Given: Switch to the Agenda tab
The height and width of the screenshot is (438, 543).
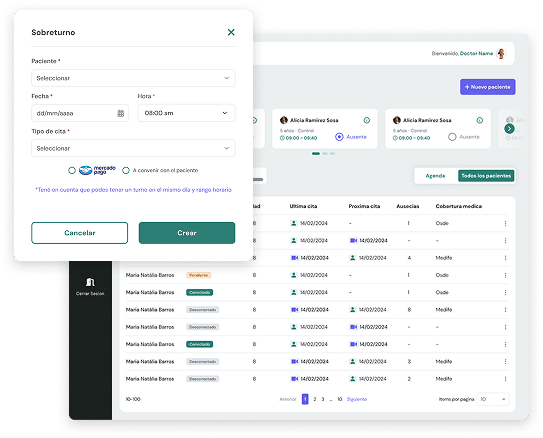Looking at the screenshot, I should (x=435, y=176).
